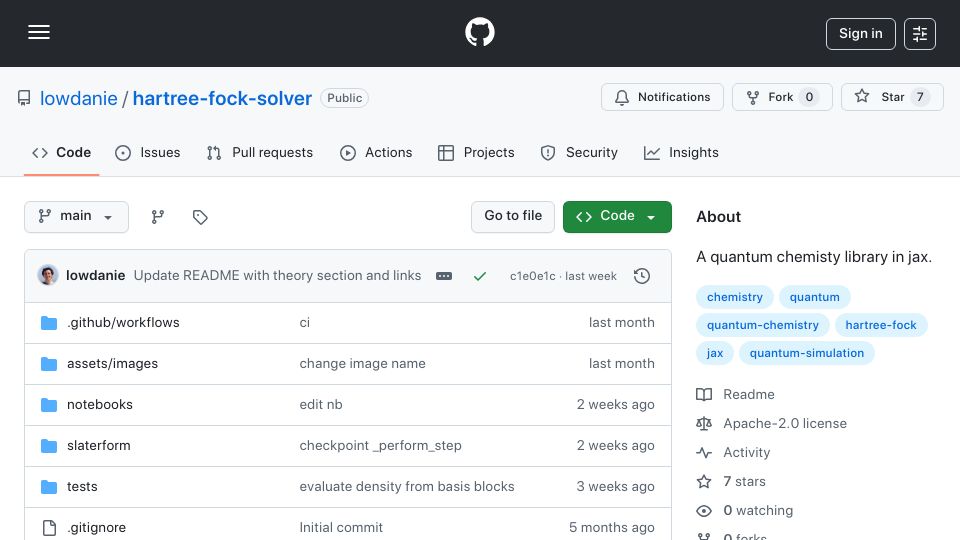Open the .gitignore file
The height and width of the screenshot is (540, 960).
pyautogui.click(x=96, y=528)
